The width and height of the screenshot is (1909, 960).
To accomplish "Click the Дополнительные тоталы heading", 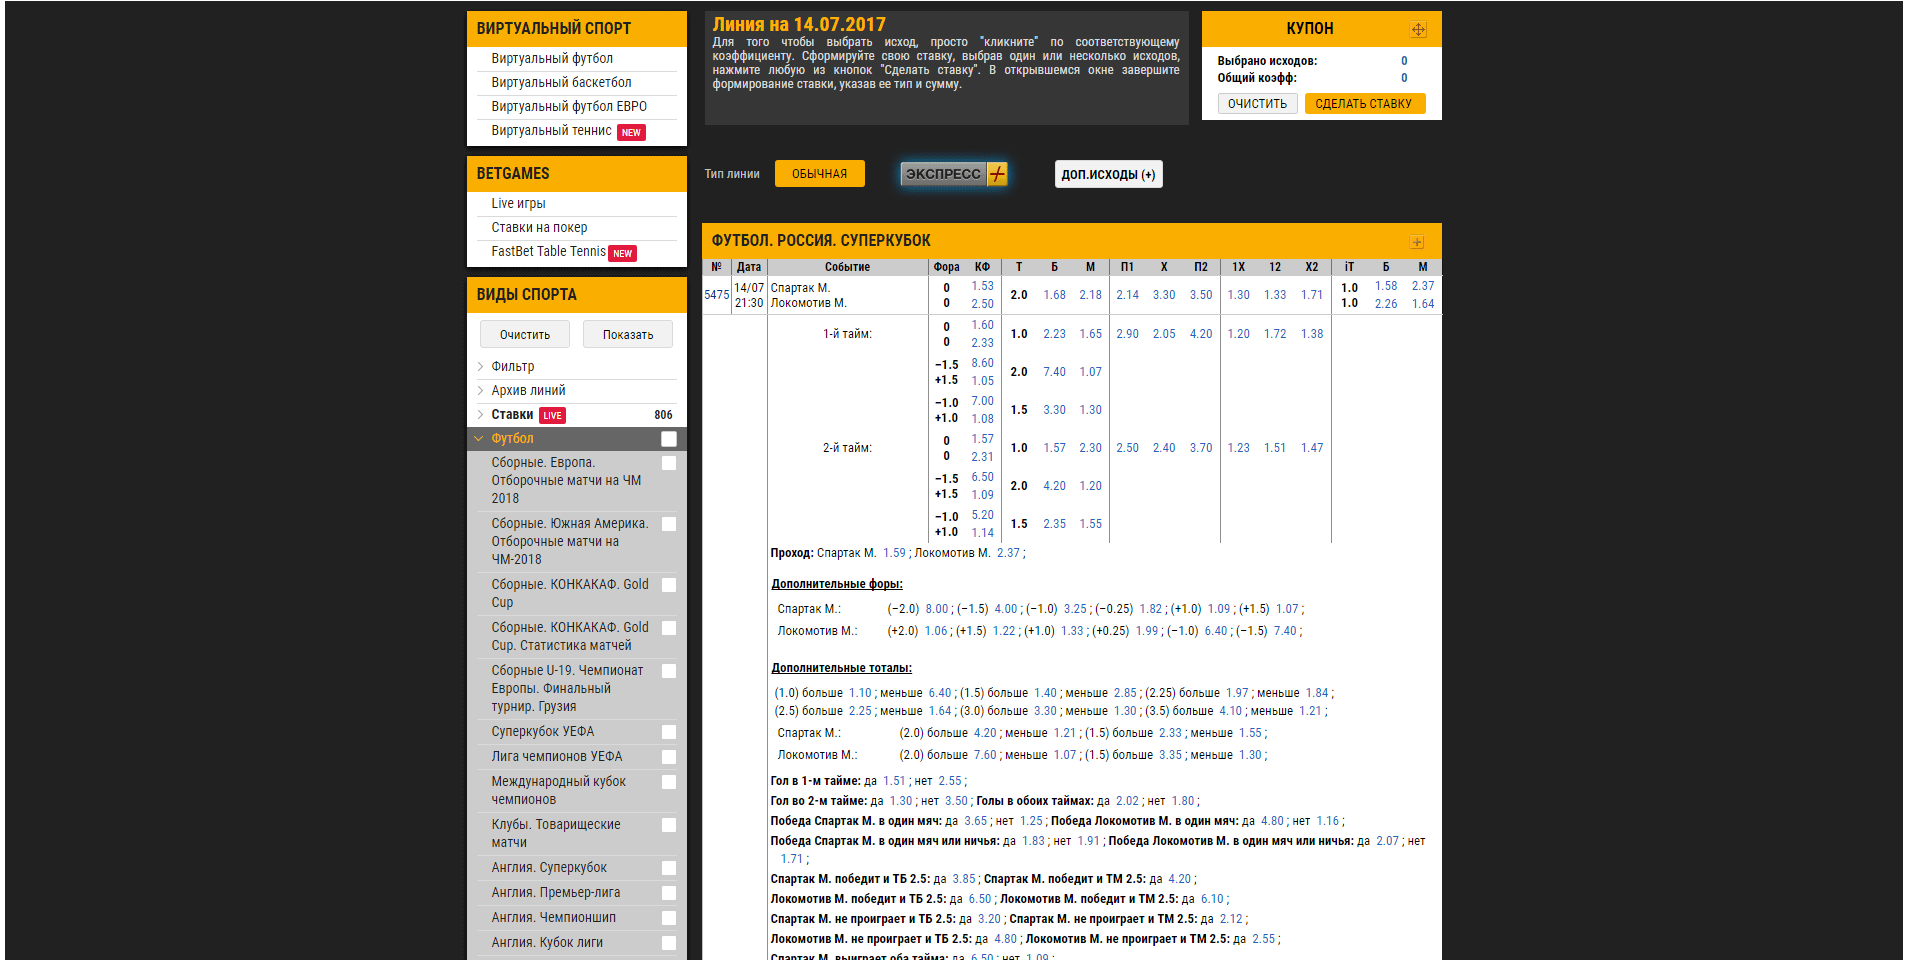I will [841, 668].
